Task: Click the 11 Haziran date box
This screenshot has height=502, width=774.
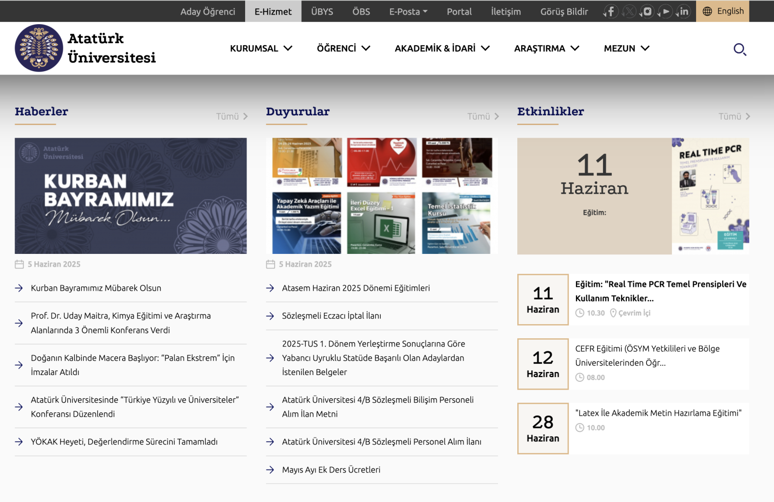Action: pos(543,300)
